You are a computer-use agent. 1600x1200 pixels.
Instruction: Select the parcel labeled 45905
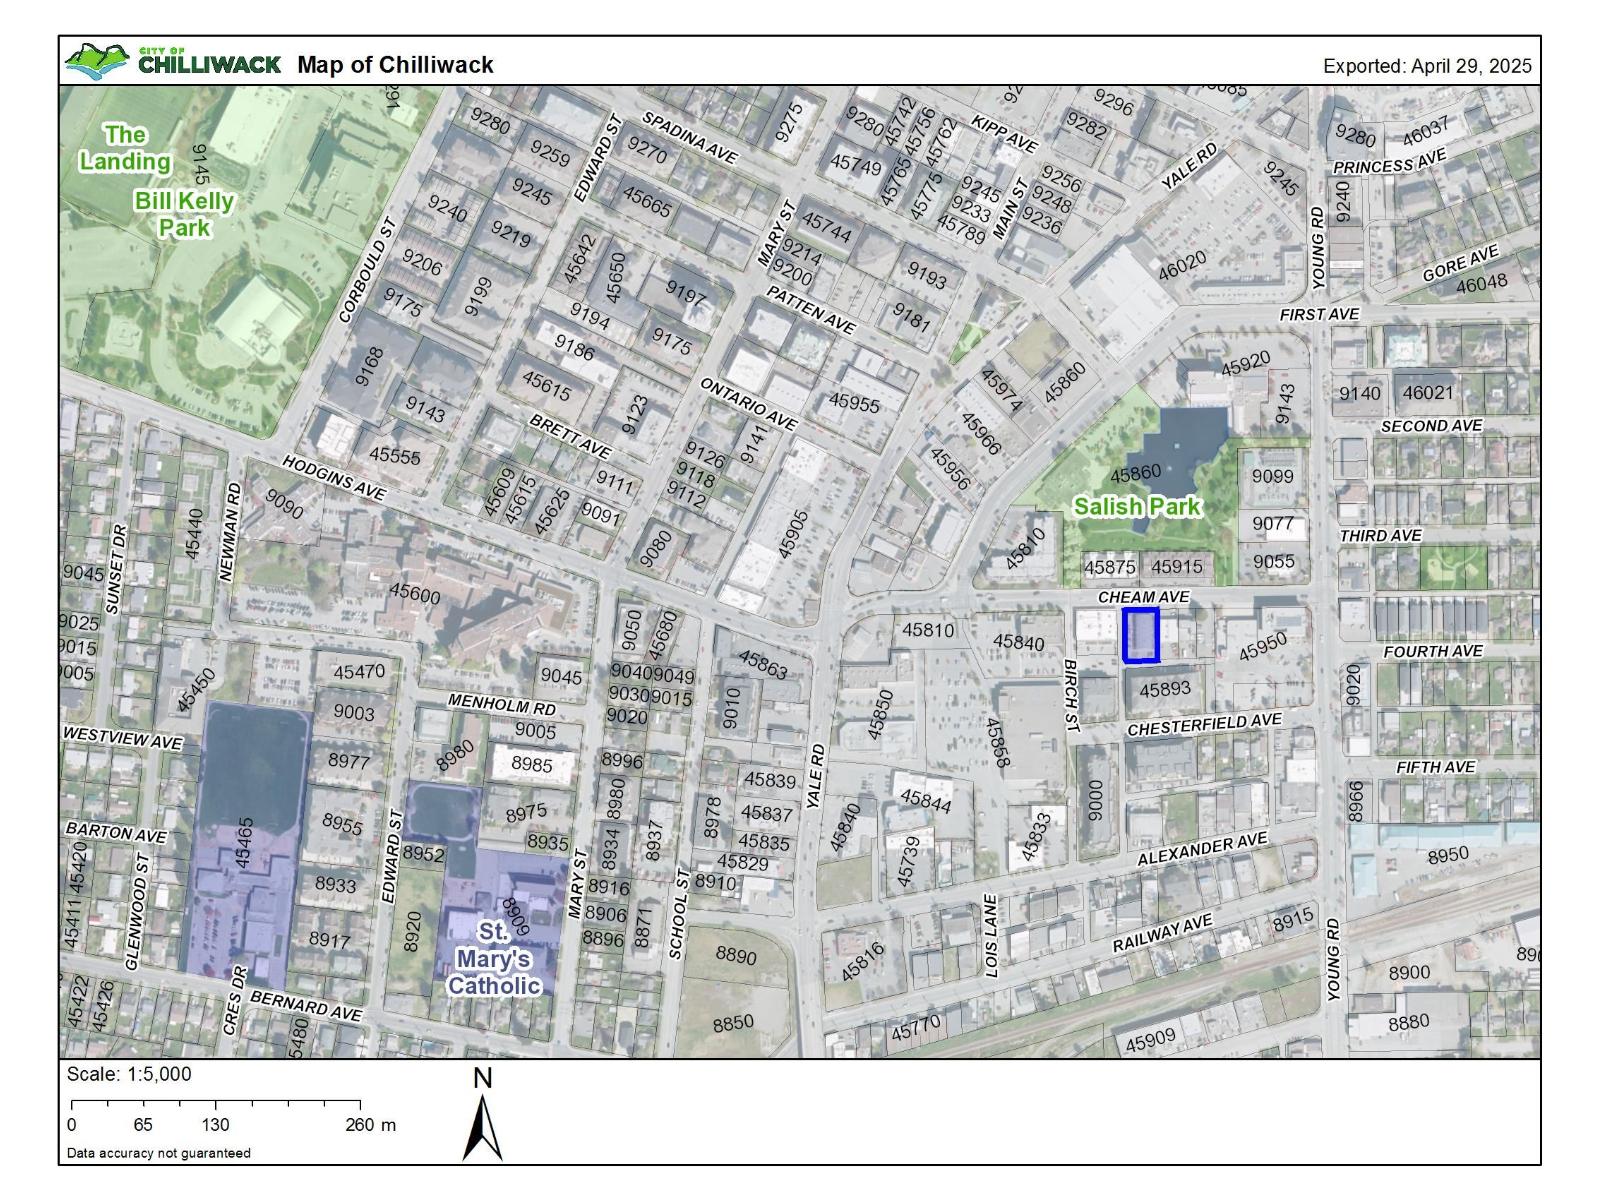click(x=791, y=535)
